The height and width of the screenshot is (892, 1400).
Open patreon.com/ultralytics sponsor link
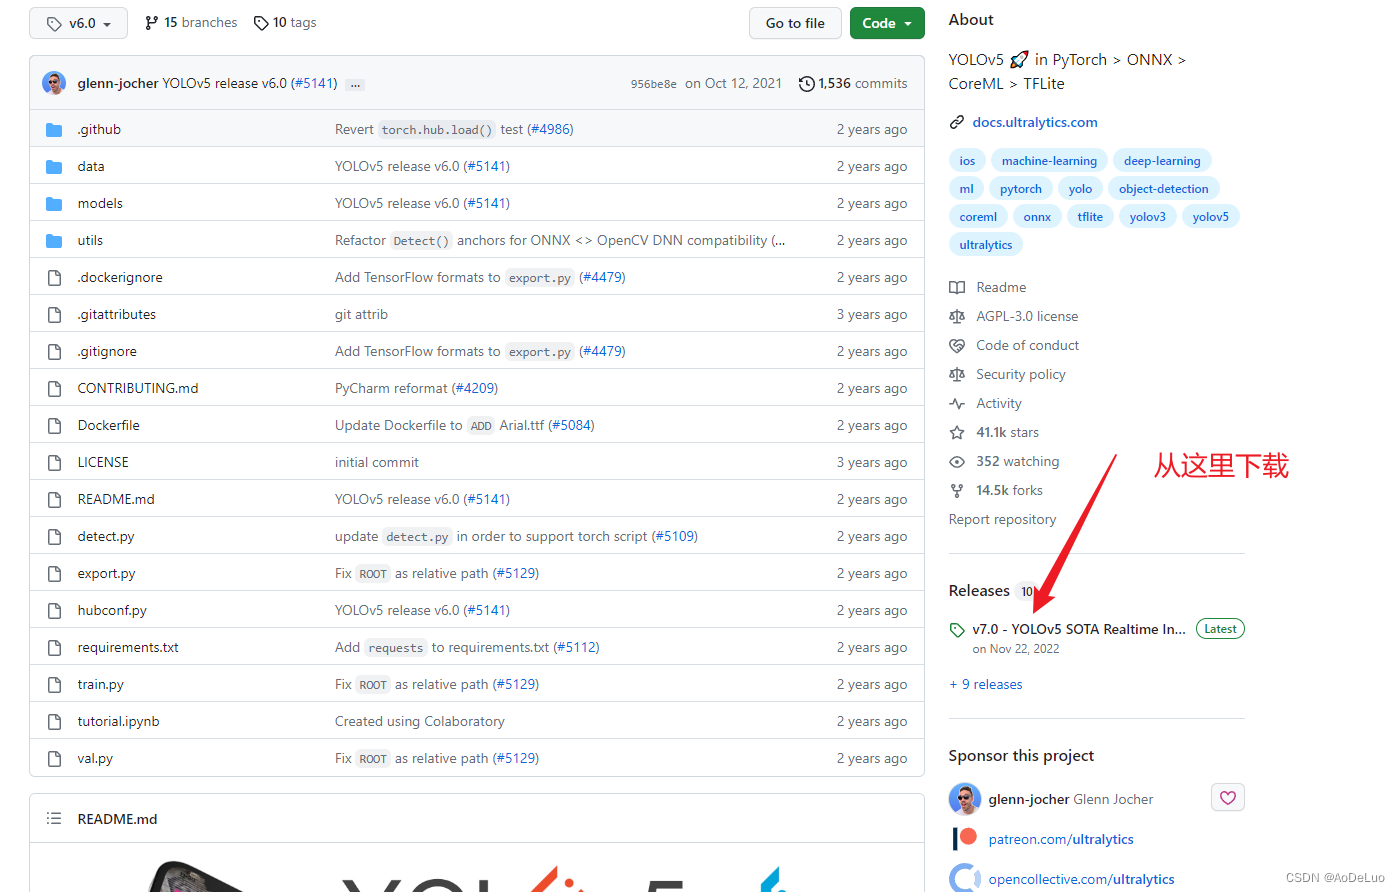[x=1061, y=839]
